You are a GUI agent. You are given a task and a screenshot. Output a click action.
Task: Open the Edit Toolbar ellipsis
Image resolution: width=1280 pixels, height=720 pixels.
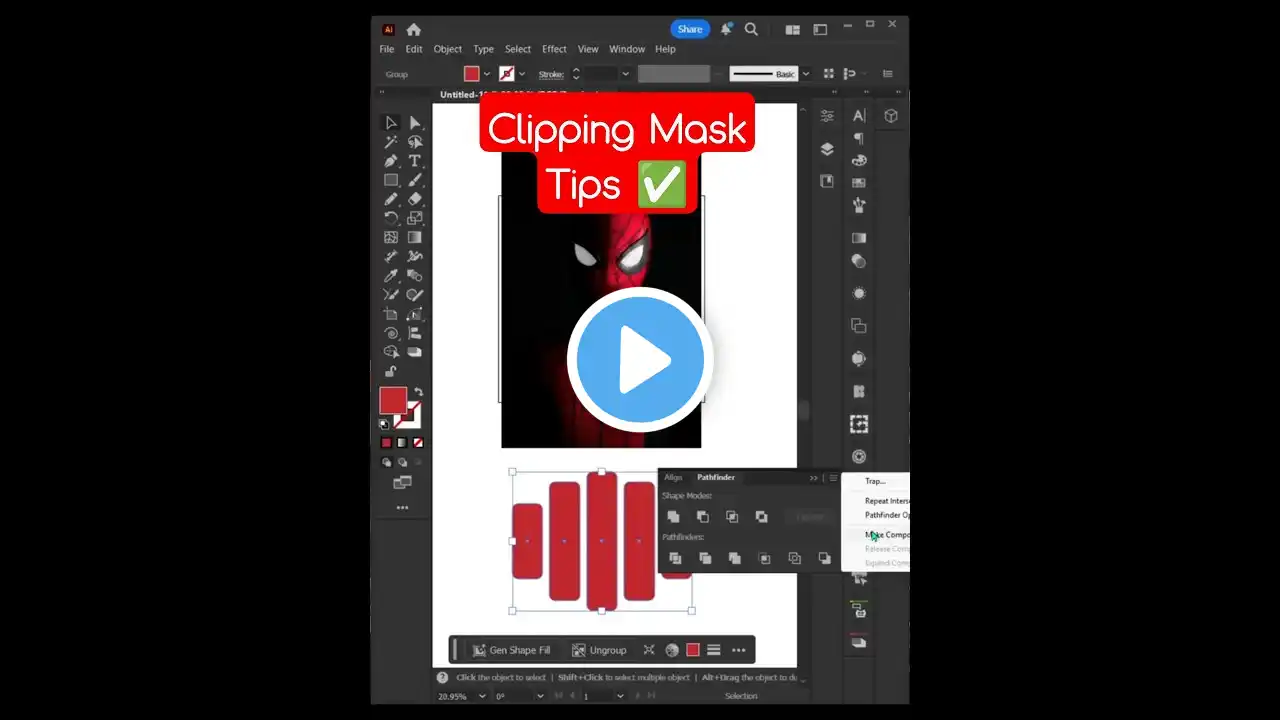(x=402, y=508)
